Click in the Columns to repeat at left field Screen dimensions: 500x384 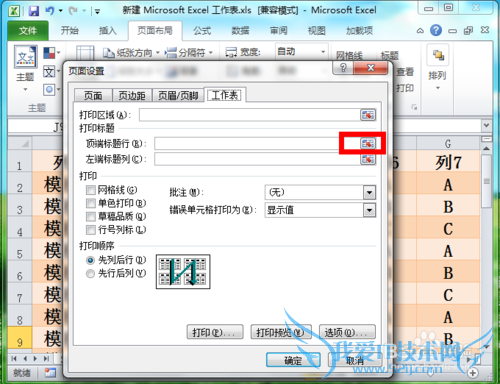[x=257, y=159]
